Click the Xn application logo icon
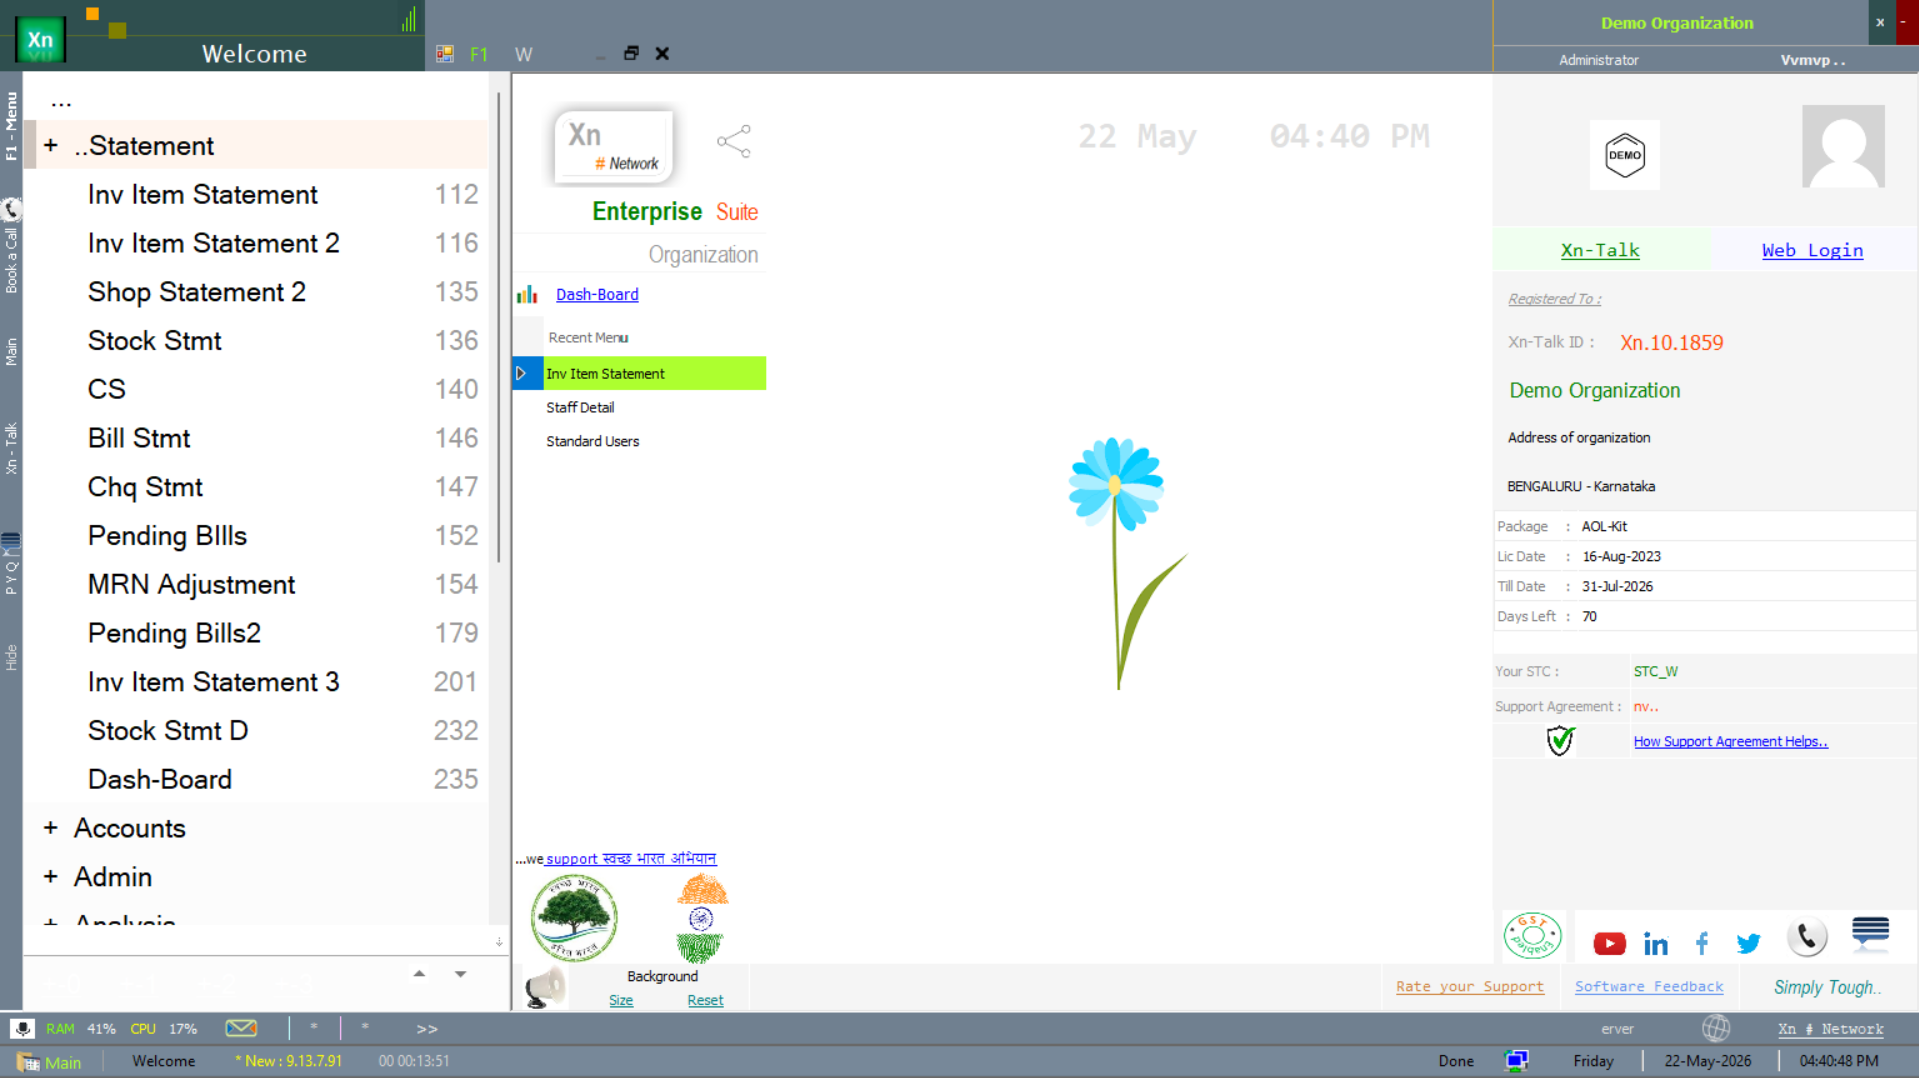Image resolution: width=1919 pixels, height=1078 pixels. pos(40,40)
